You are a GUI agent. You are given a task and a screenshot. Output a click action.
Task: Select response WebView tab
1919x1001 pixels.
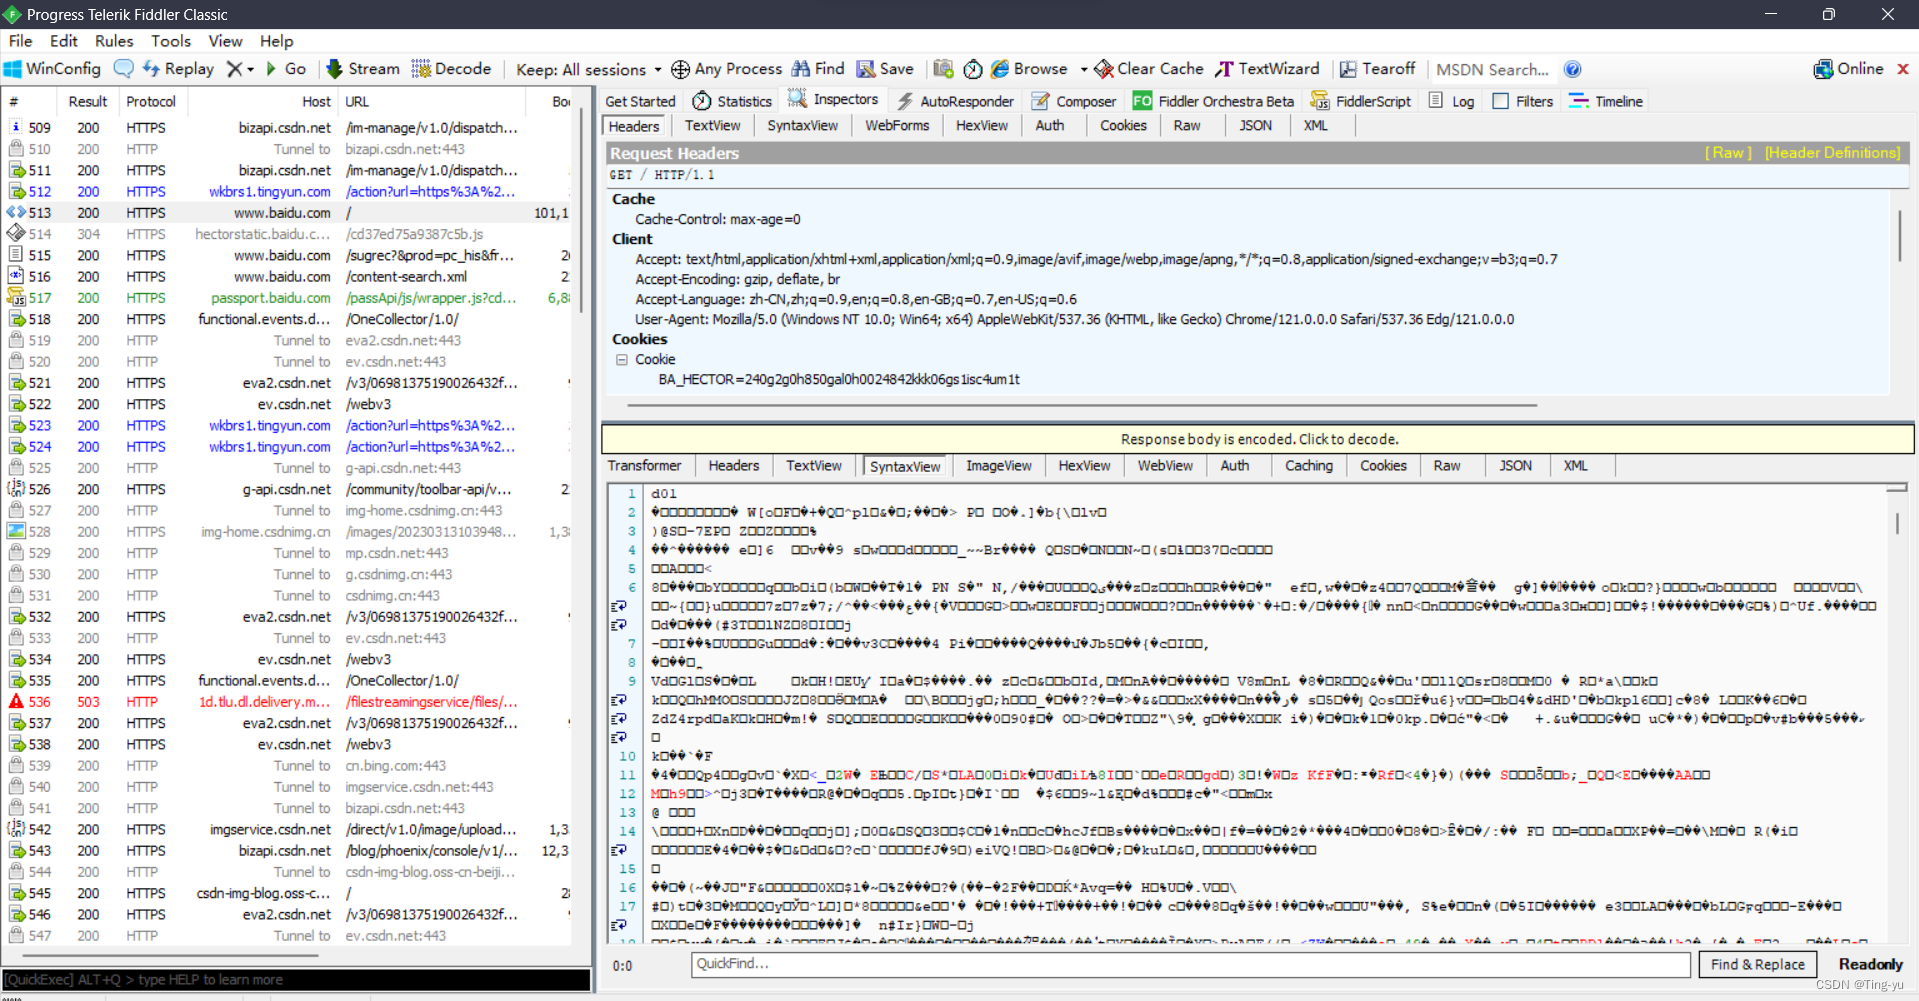(x=1165, y=466)
